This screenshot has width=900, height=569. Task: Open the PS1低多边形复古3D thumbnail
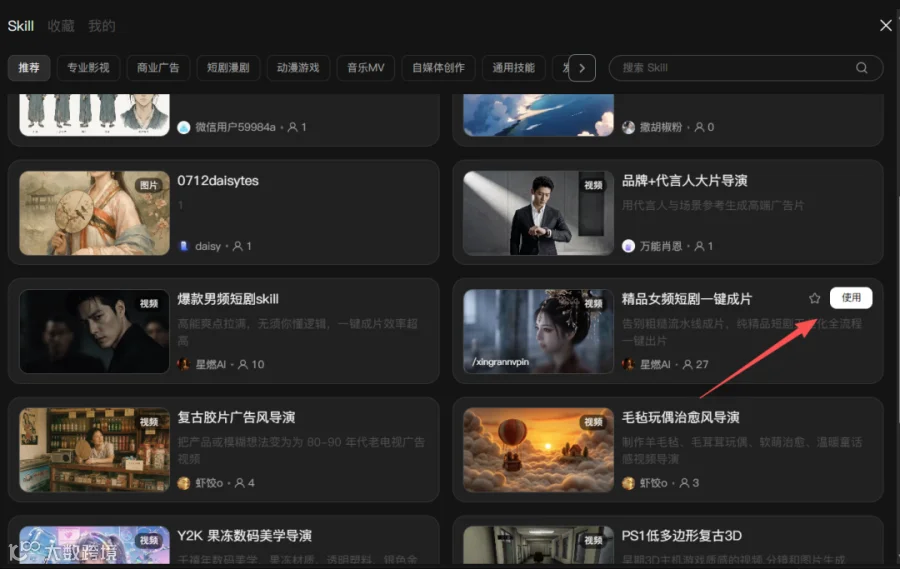538,545
